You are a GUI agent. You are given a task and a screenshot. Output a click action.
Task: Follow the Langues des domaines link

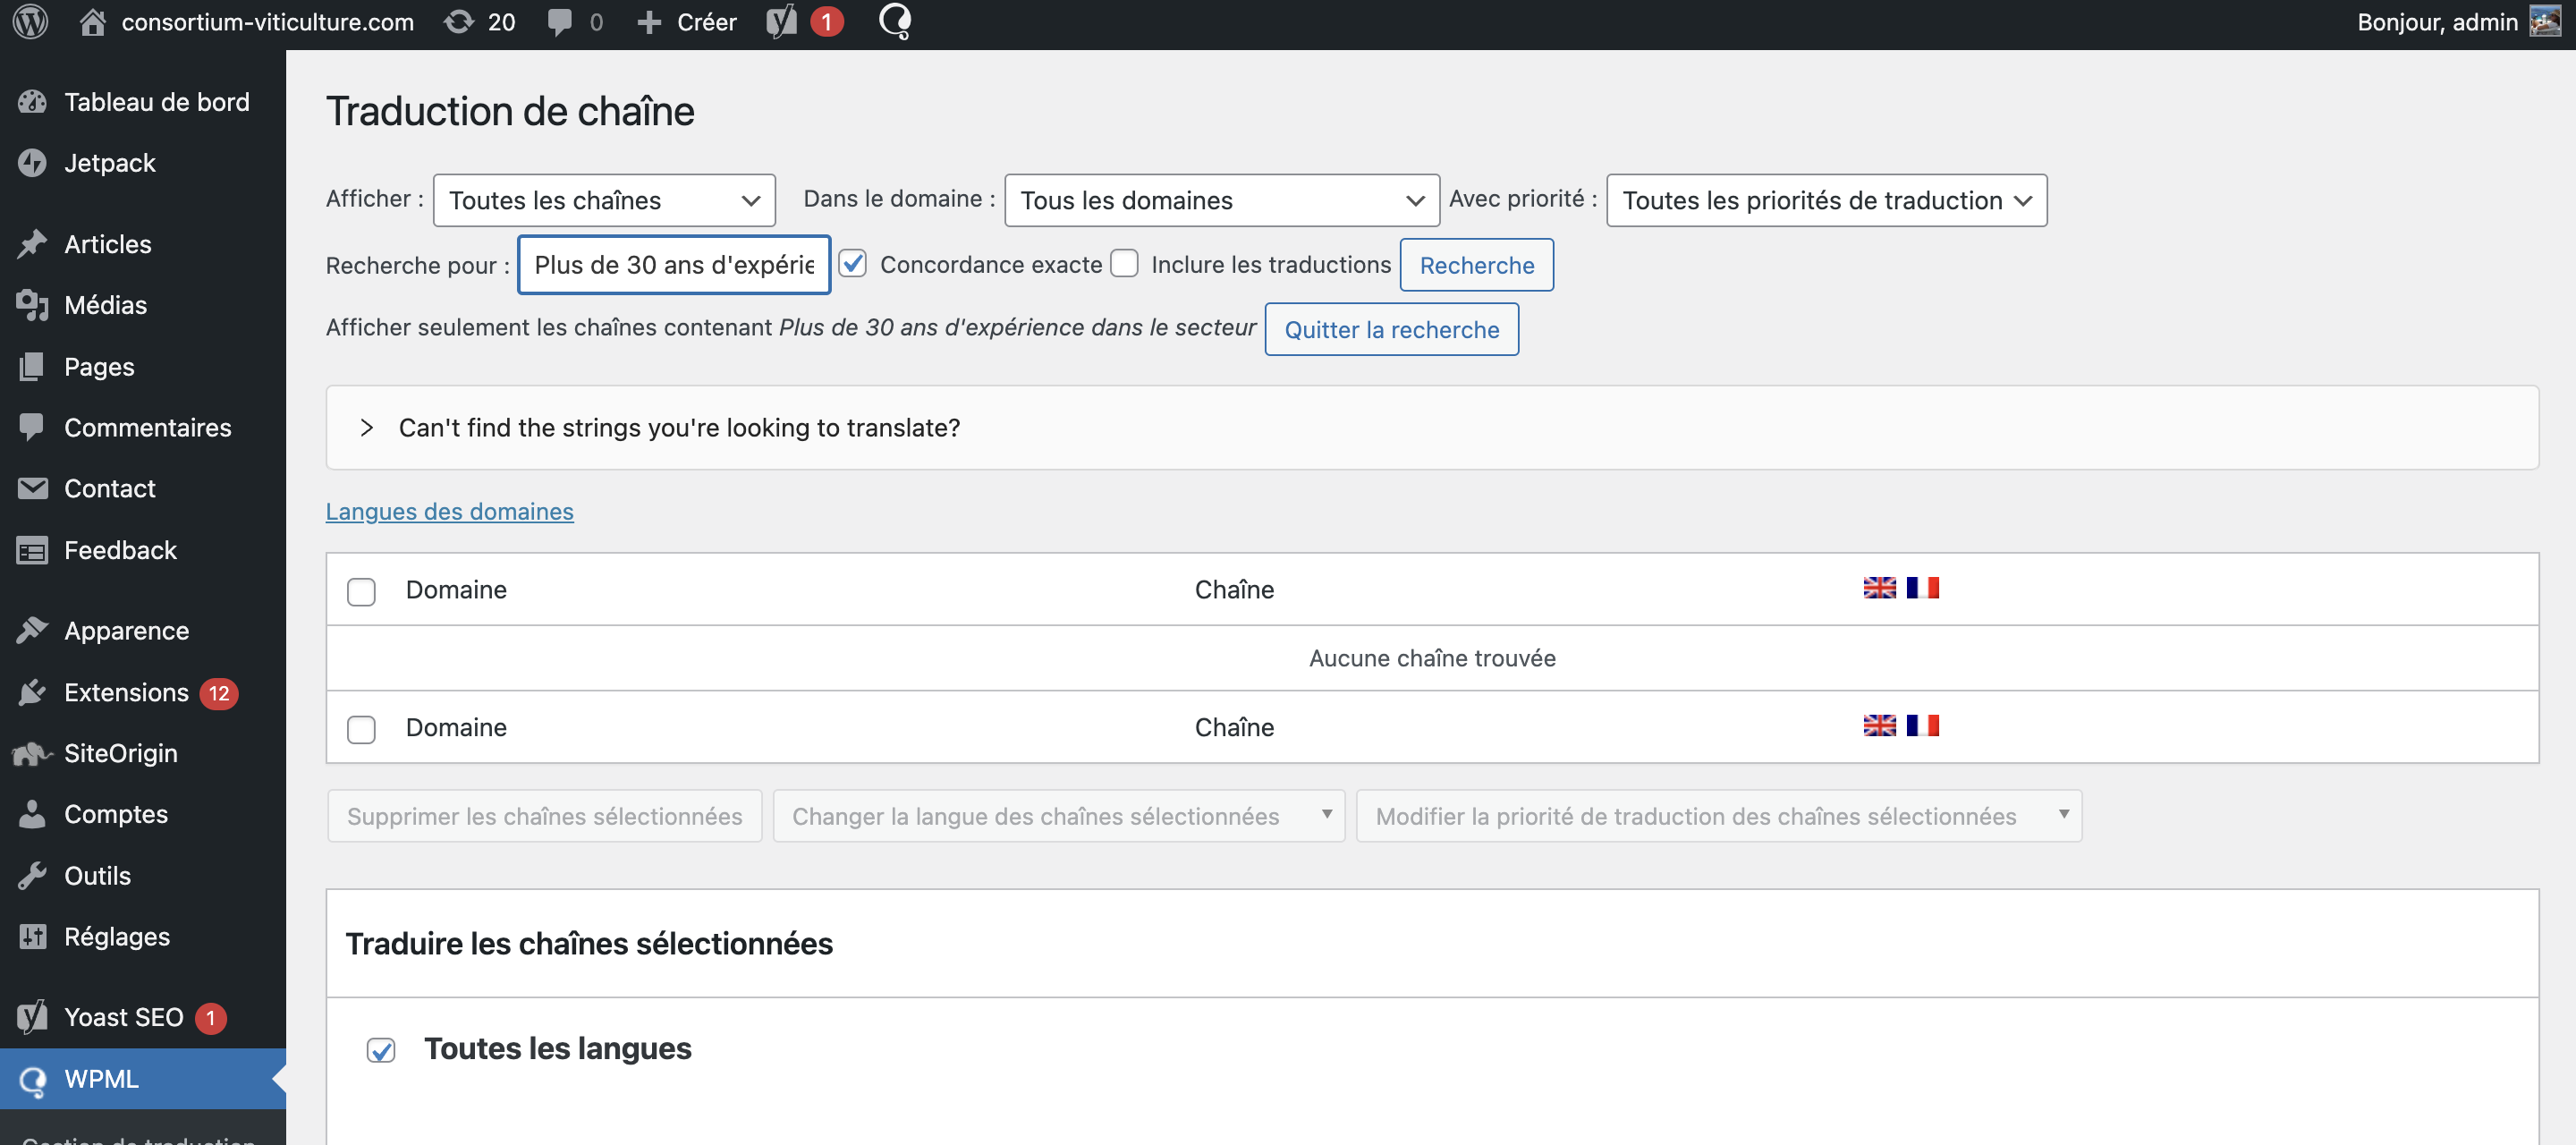point(450,511)
